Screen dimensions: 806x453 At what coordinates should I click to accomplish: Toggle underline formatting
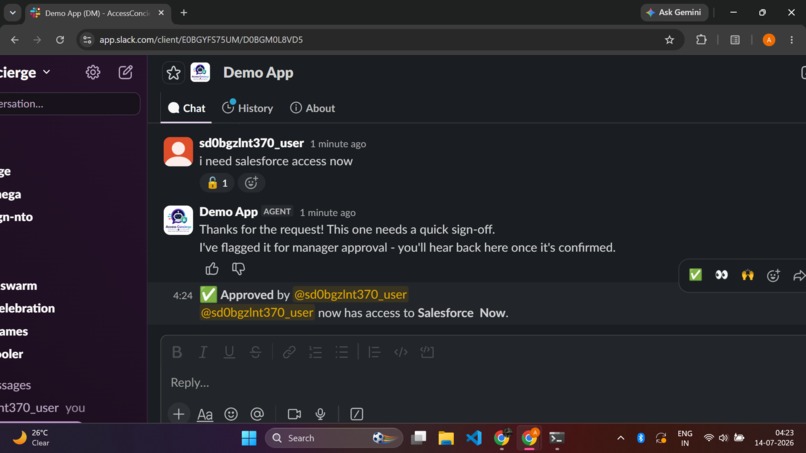pyautogui.click(x=229, y=352)
